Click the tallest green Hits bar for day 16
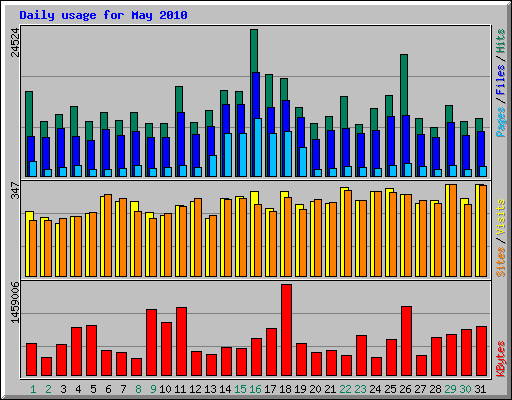Screen dimensions: 512x400 coord(254,50)
